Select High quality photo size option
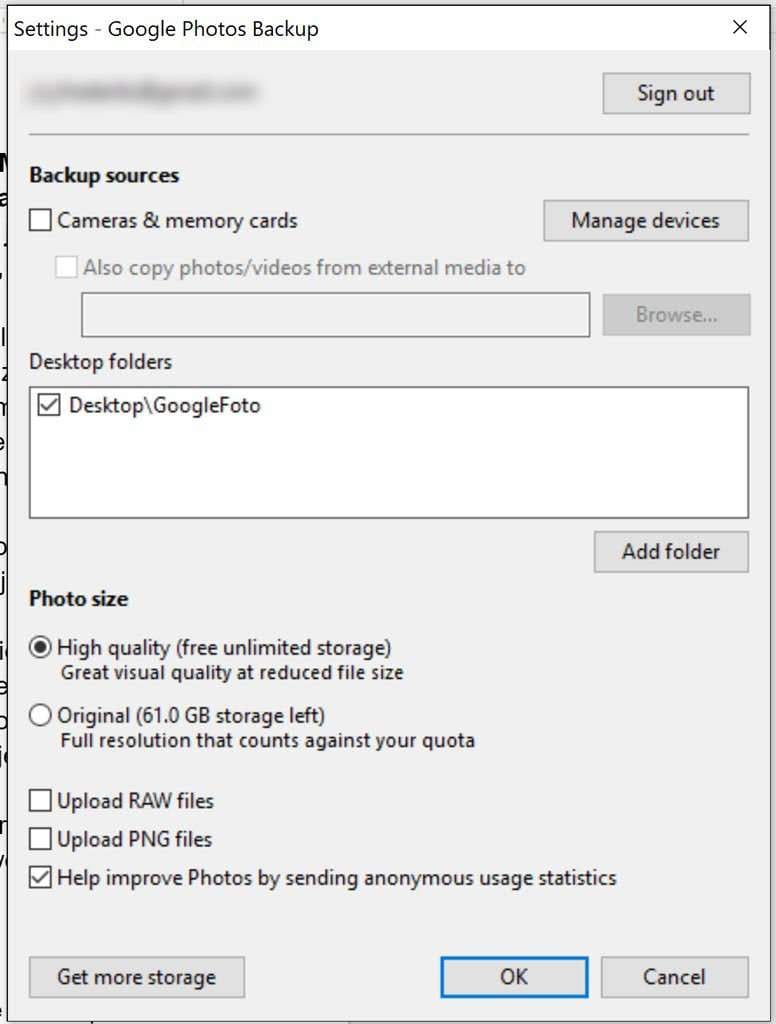Screen dimensions: 776x1024 (40, 647)
